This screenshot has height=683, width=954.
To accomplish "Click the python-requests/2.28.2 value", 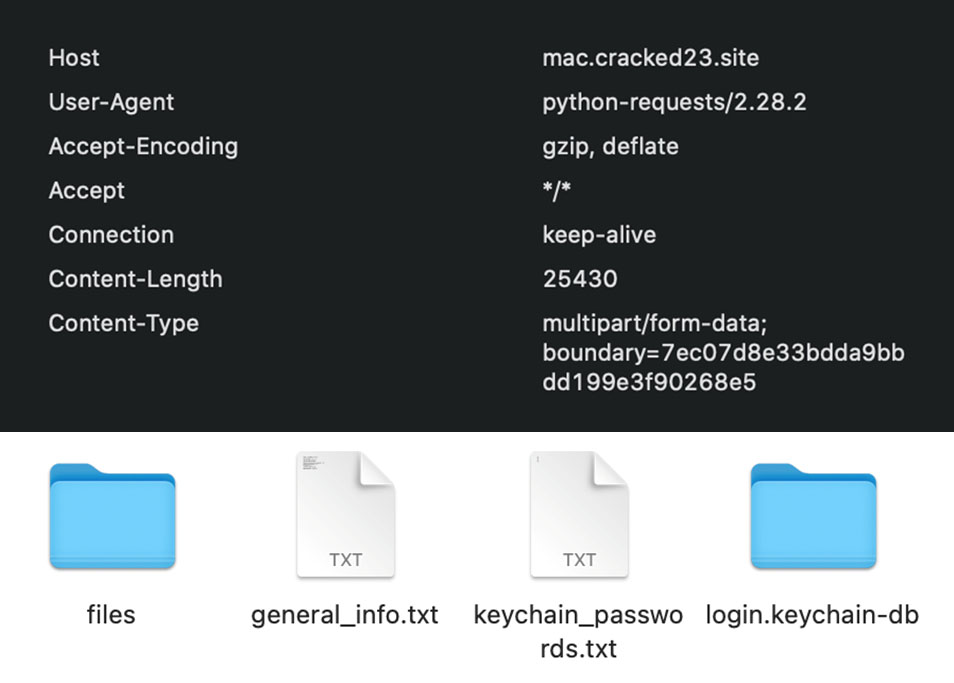I will pyautogui.click(x=674, y=102).
